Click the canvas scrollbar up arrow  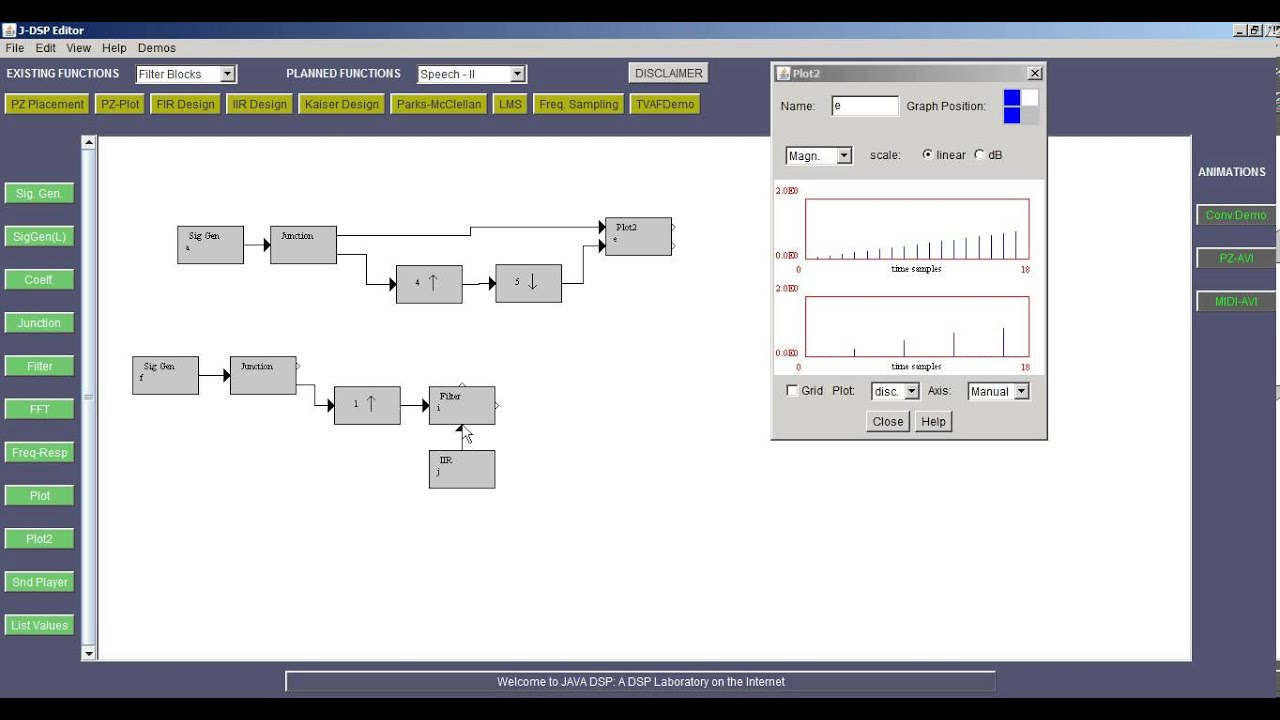click(89, 143)
